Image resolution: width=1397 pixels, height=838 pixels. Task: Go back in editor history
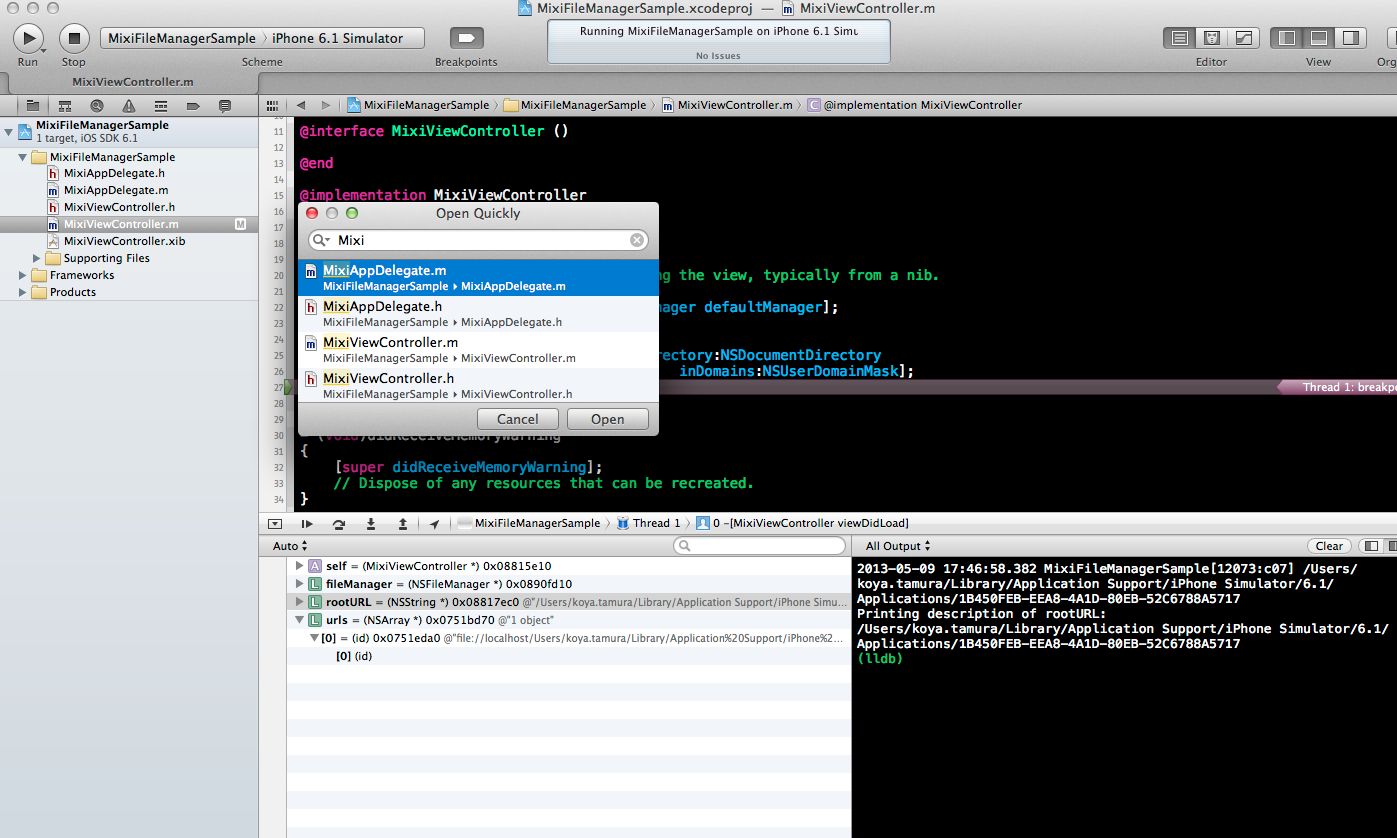[300, 105]
